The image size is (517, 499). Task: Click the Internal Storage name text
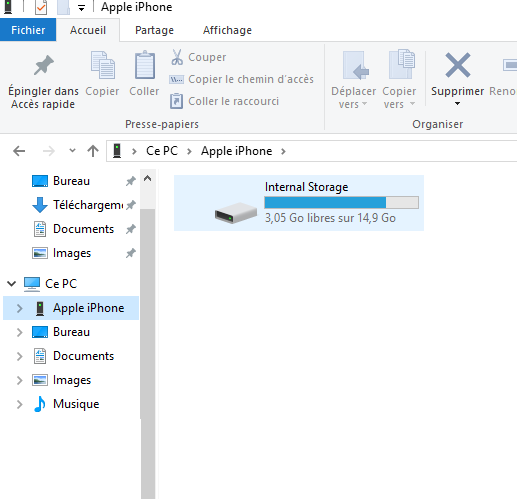click(x=306, y=187)
